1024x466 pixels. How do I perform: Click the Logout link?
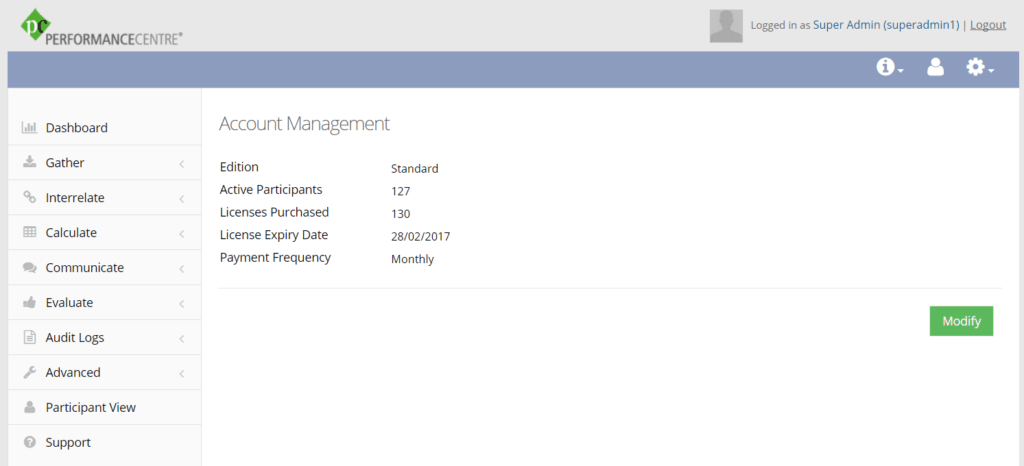[988, 25]
